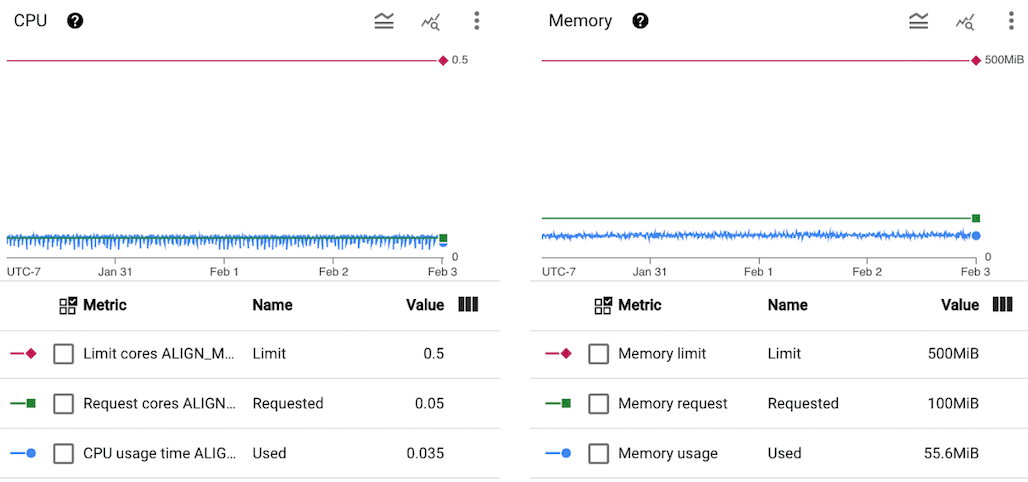
Task: Open Memory chart in Metrics Explorer
Action: (964, 22)
